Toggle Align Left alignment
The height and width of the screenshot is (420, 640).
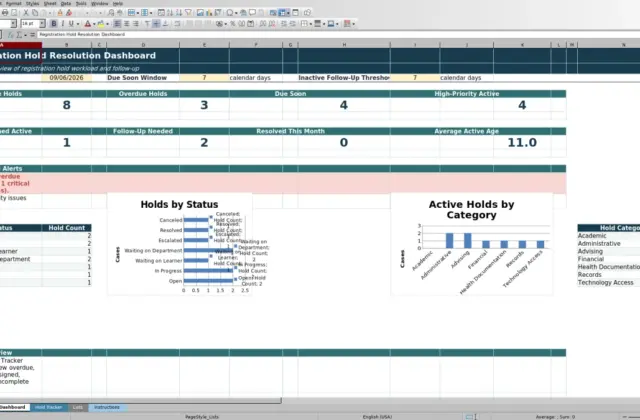tap(118, 24)
